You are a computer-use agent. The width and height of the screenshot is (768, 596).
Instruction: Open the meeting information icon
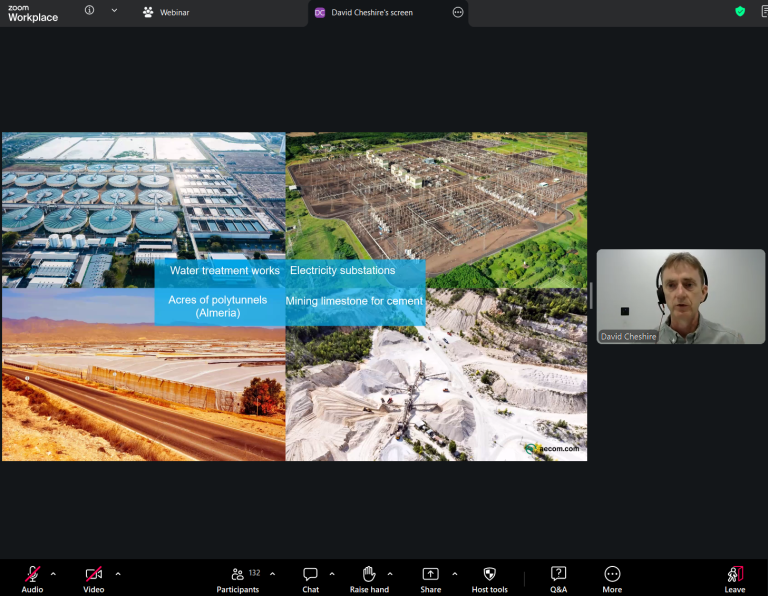[x=89, y=10]
